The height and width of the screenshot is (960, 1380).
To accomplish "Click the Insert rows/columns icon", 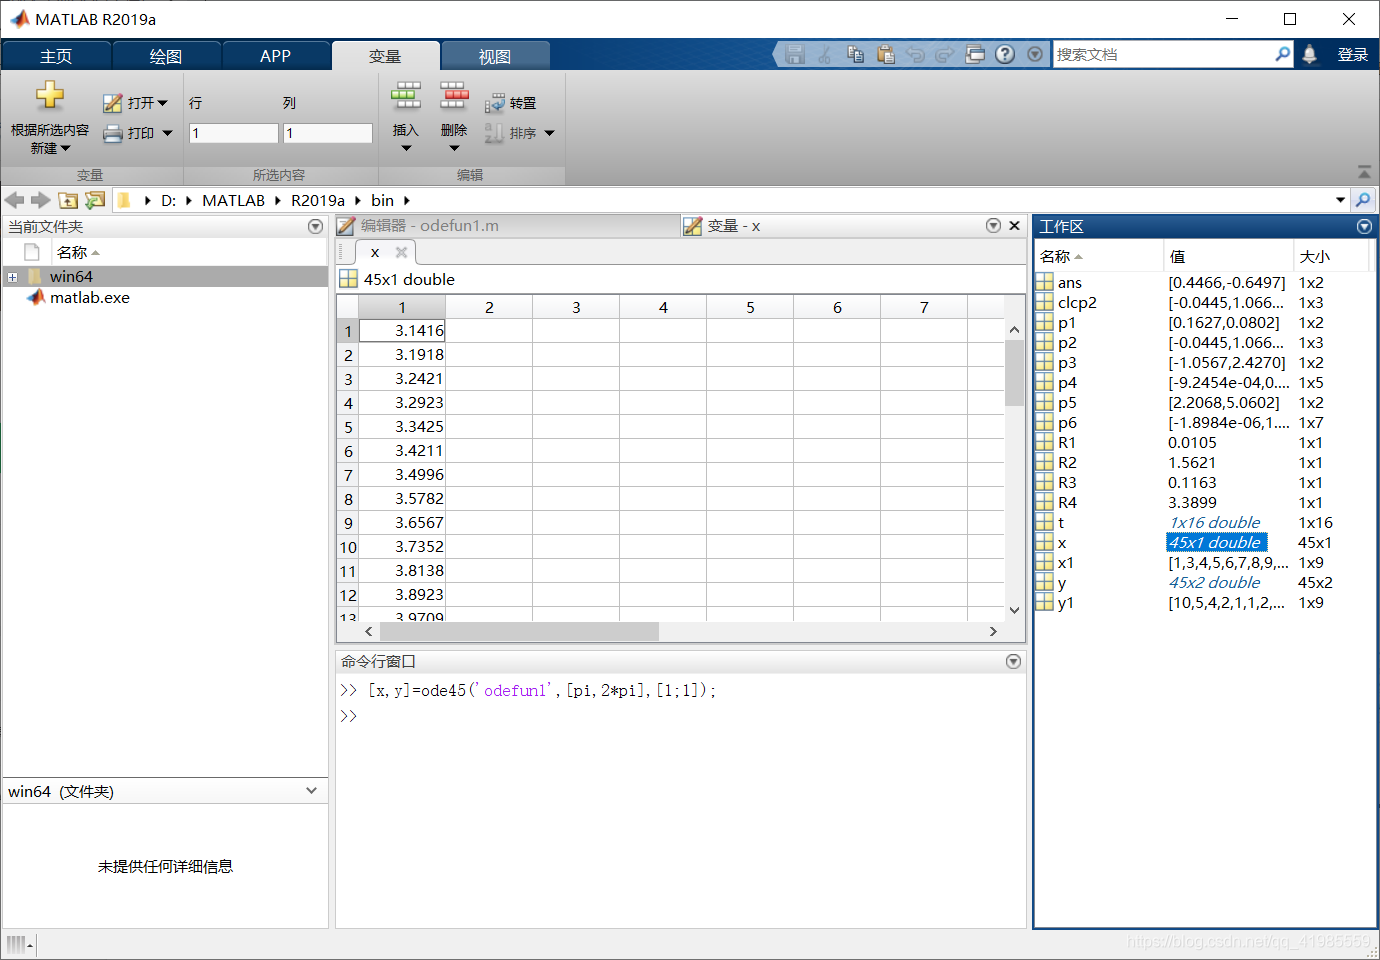I will coord(405,96).
